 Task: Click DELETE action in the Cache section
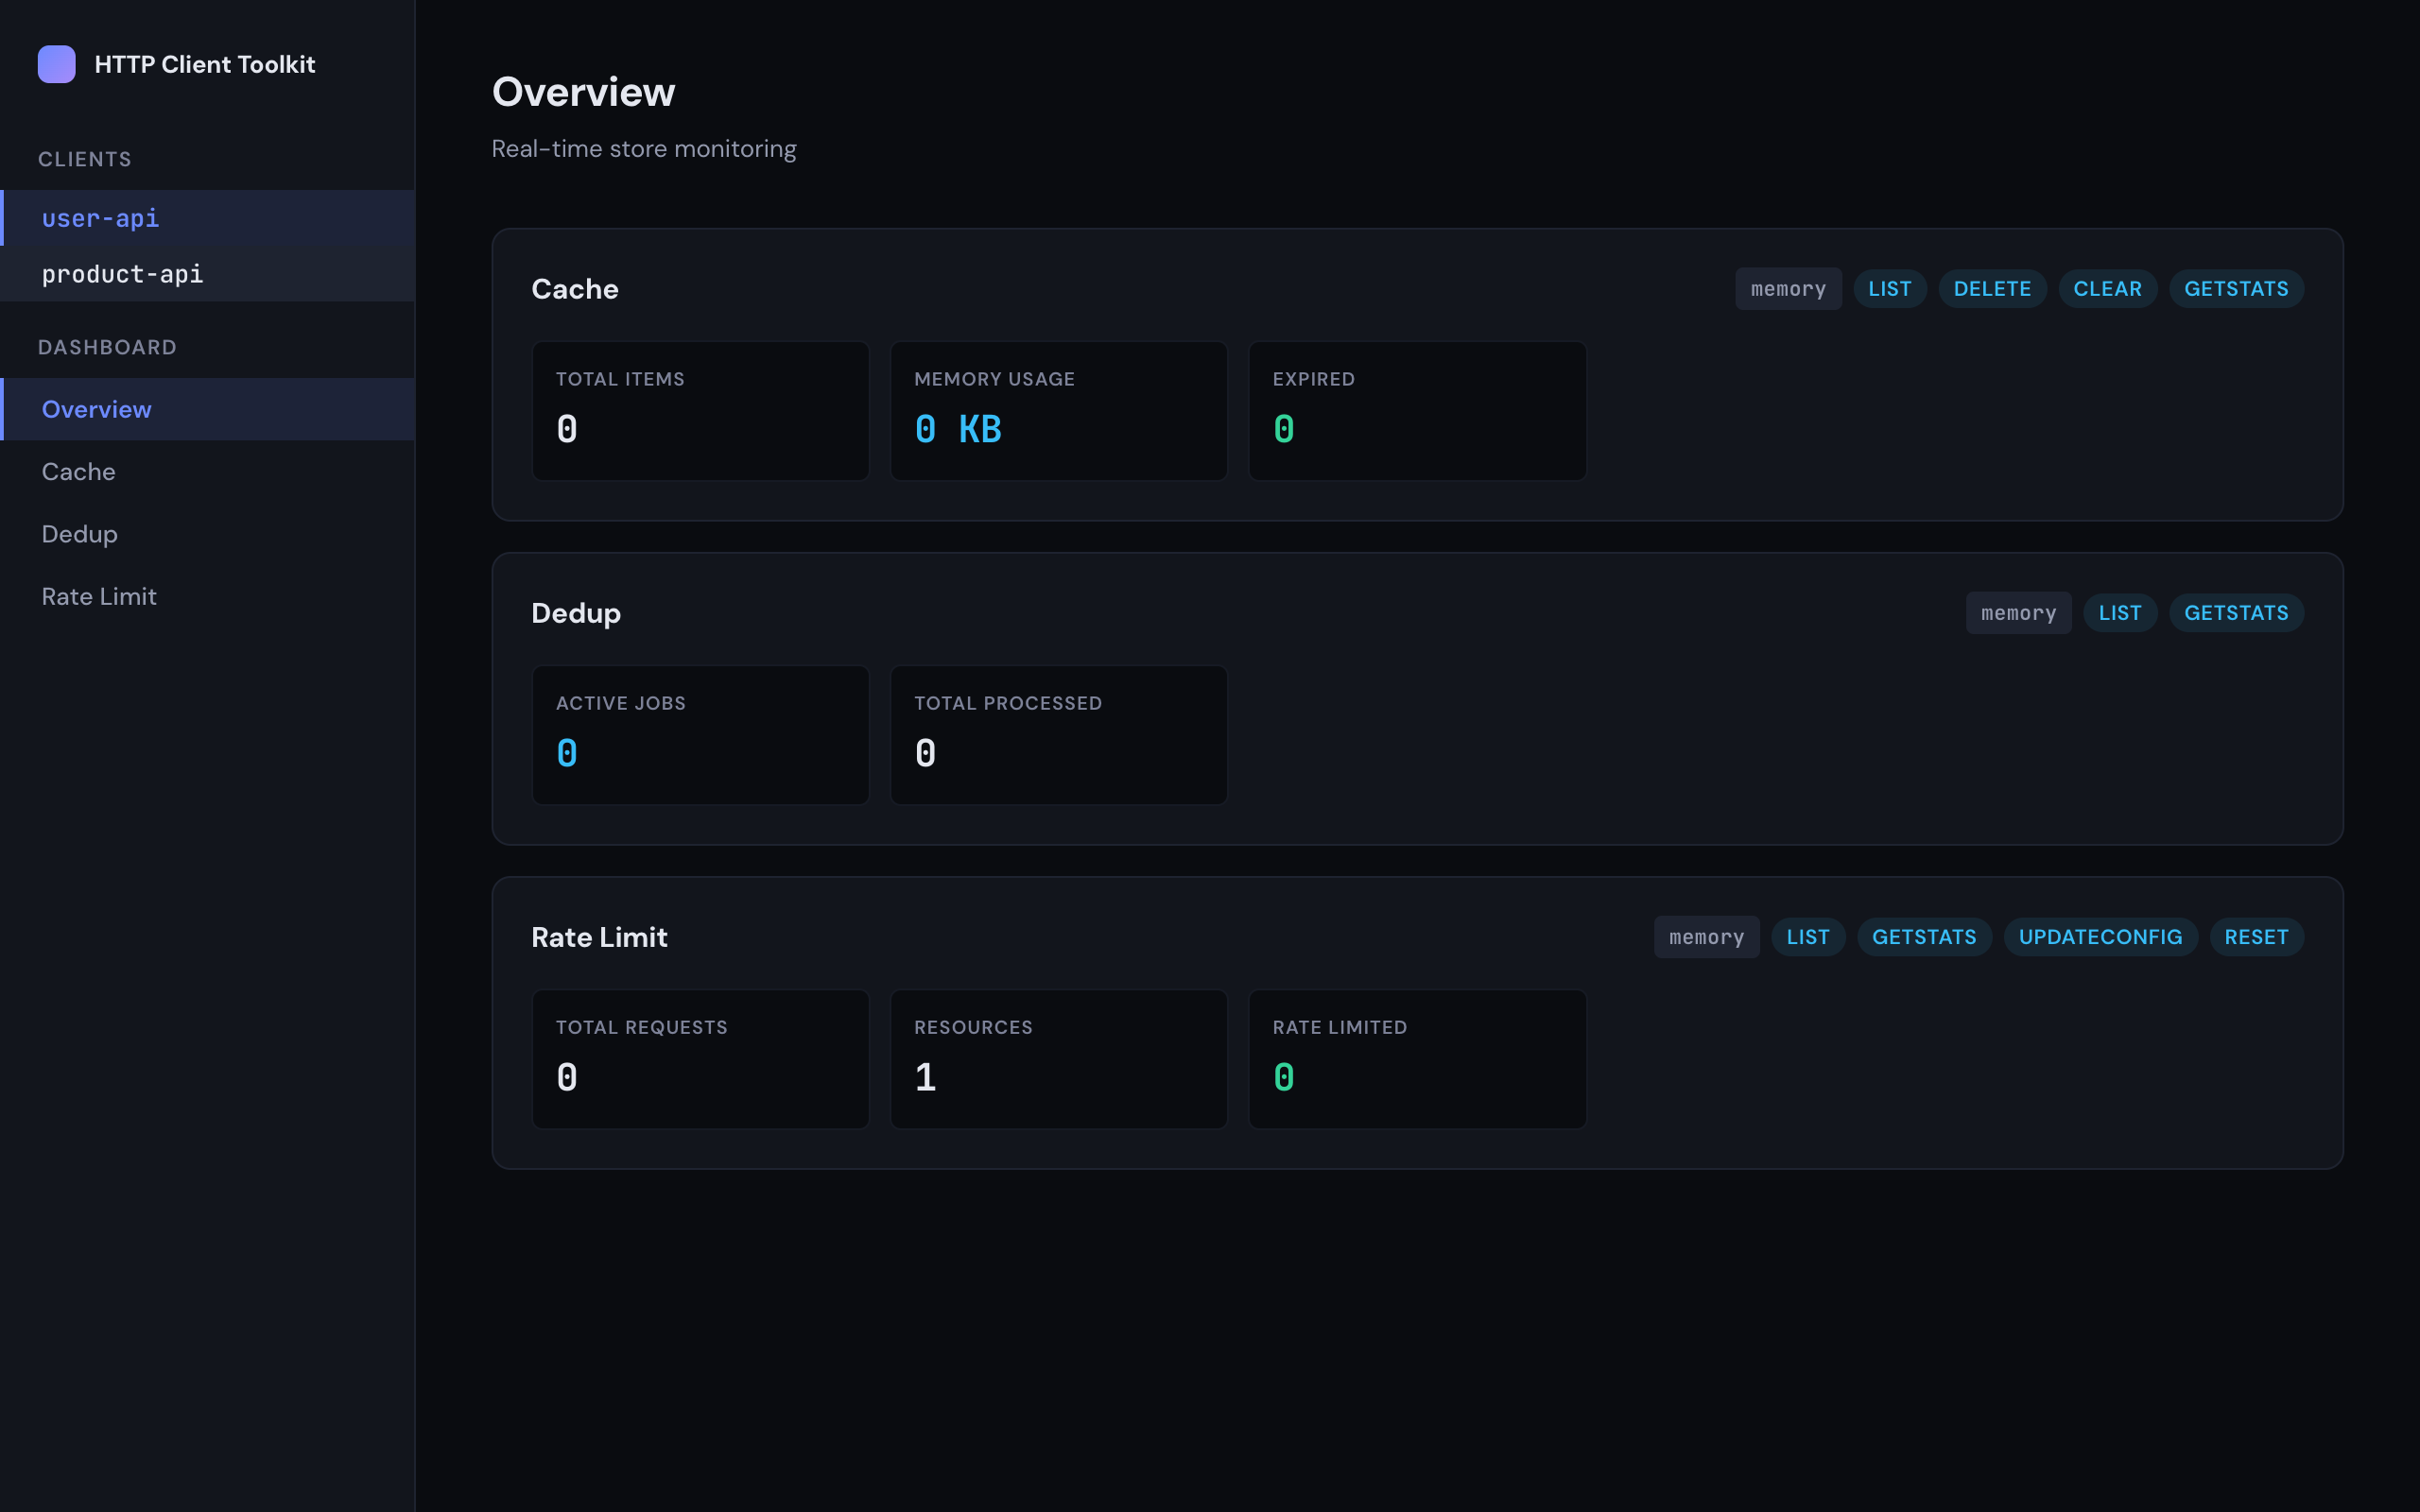click(1992, 288)
